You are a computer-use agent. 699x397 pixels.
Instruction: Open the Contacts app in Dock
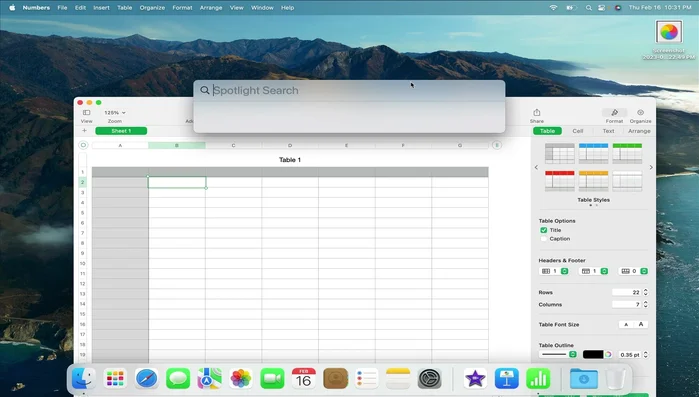pos(335,379)
